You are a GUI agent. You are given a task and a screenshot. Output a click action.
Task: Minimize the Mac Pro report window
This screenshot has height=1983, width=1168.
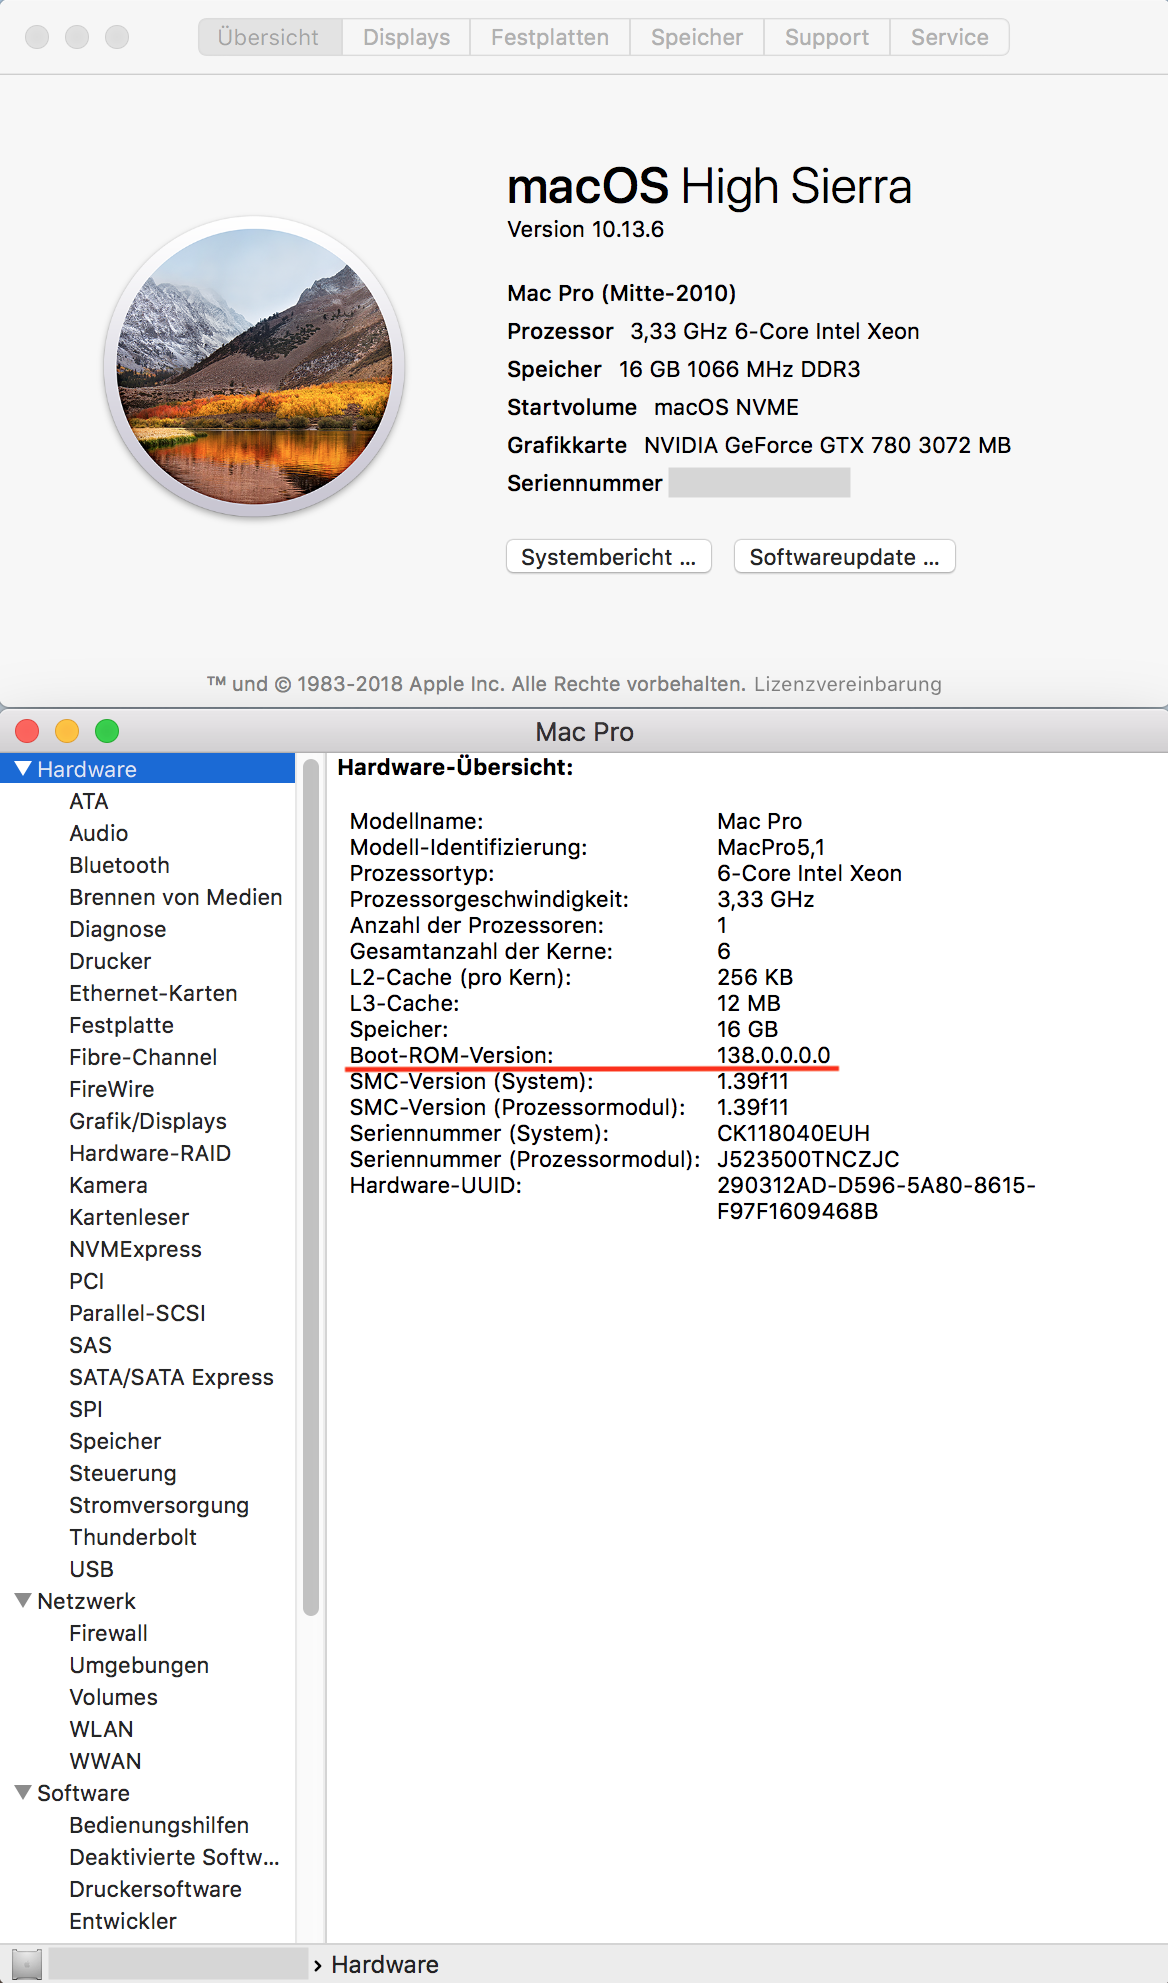67,731
